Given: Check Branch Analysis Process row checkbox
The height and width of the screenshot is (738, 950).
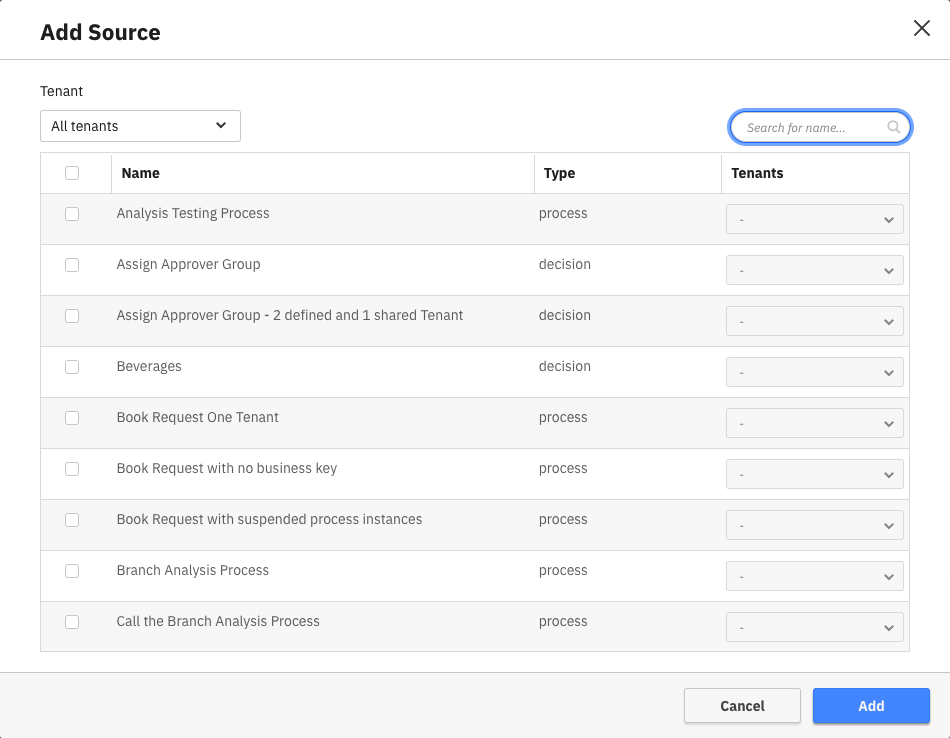Looking at the screenshot, I should (72, 571).
